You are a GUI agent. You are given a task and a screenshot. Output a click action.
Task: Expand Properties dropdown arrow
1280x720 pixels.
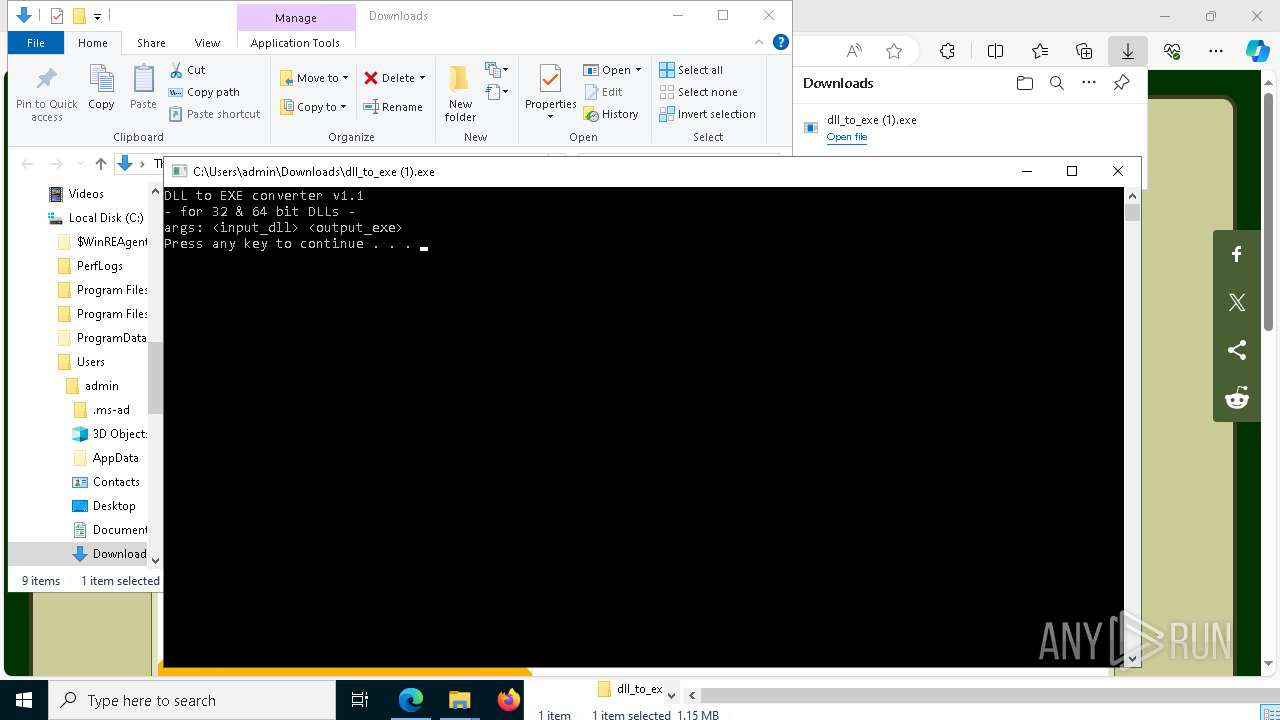point(550,117)
